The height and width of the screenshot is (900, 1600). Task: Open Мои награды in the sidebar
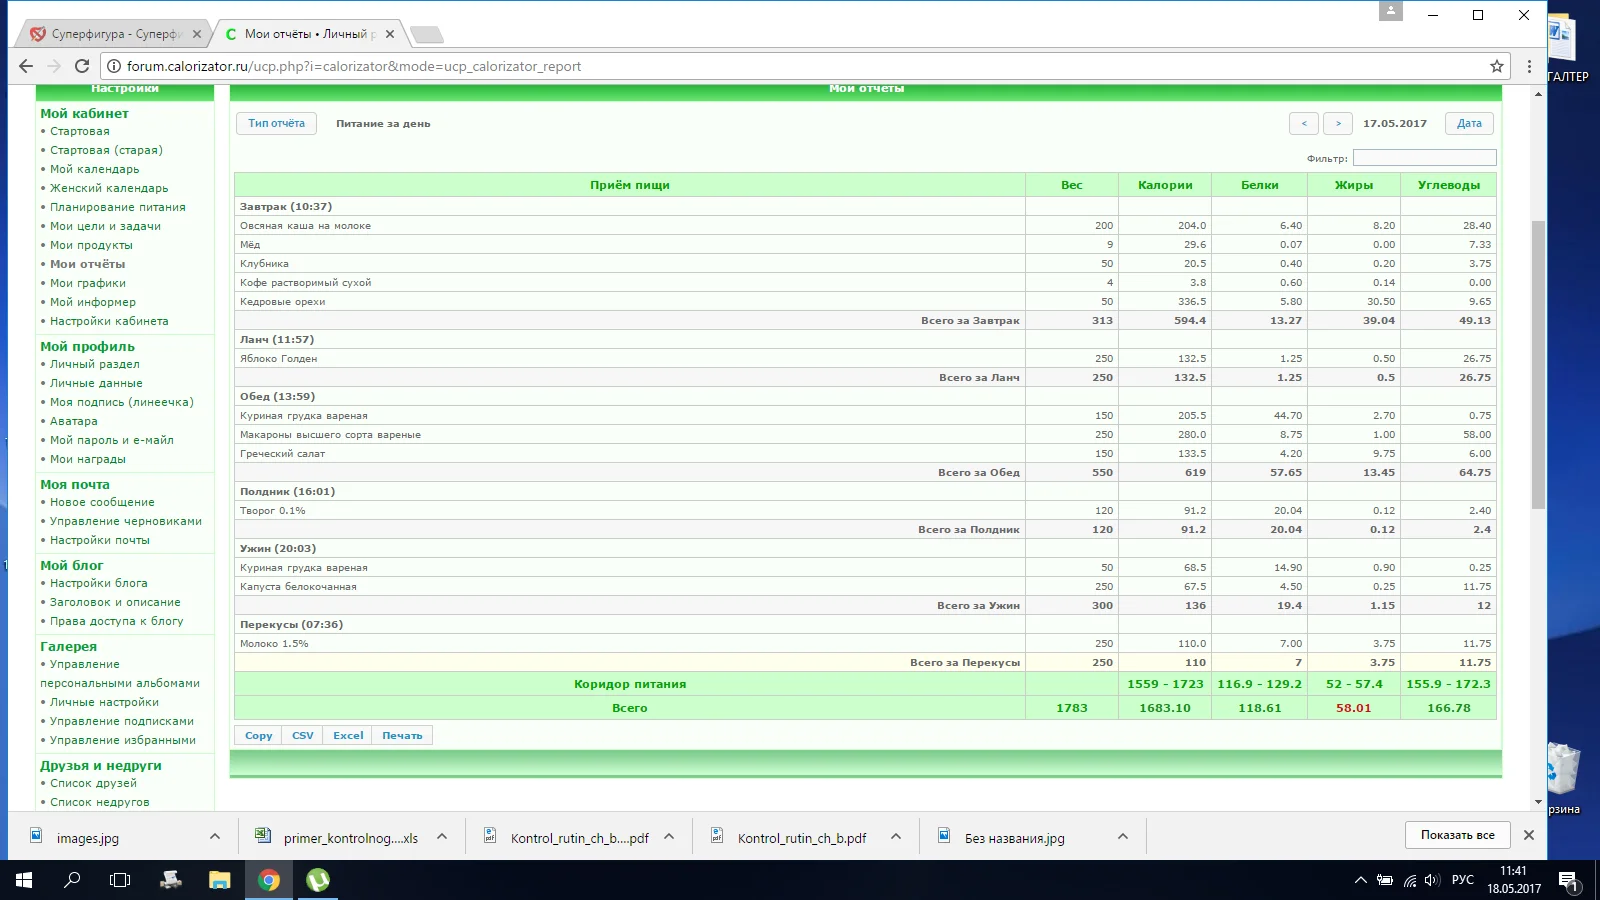tap(88, 459)
